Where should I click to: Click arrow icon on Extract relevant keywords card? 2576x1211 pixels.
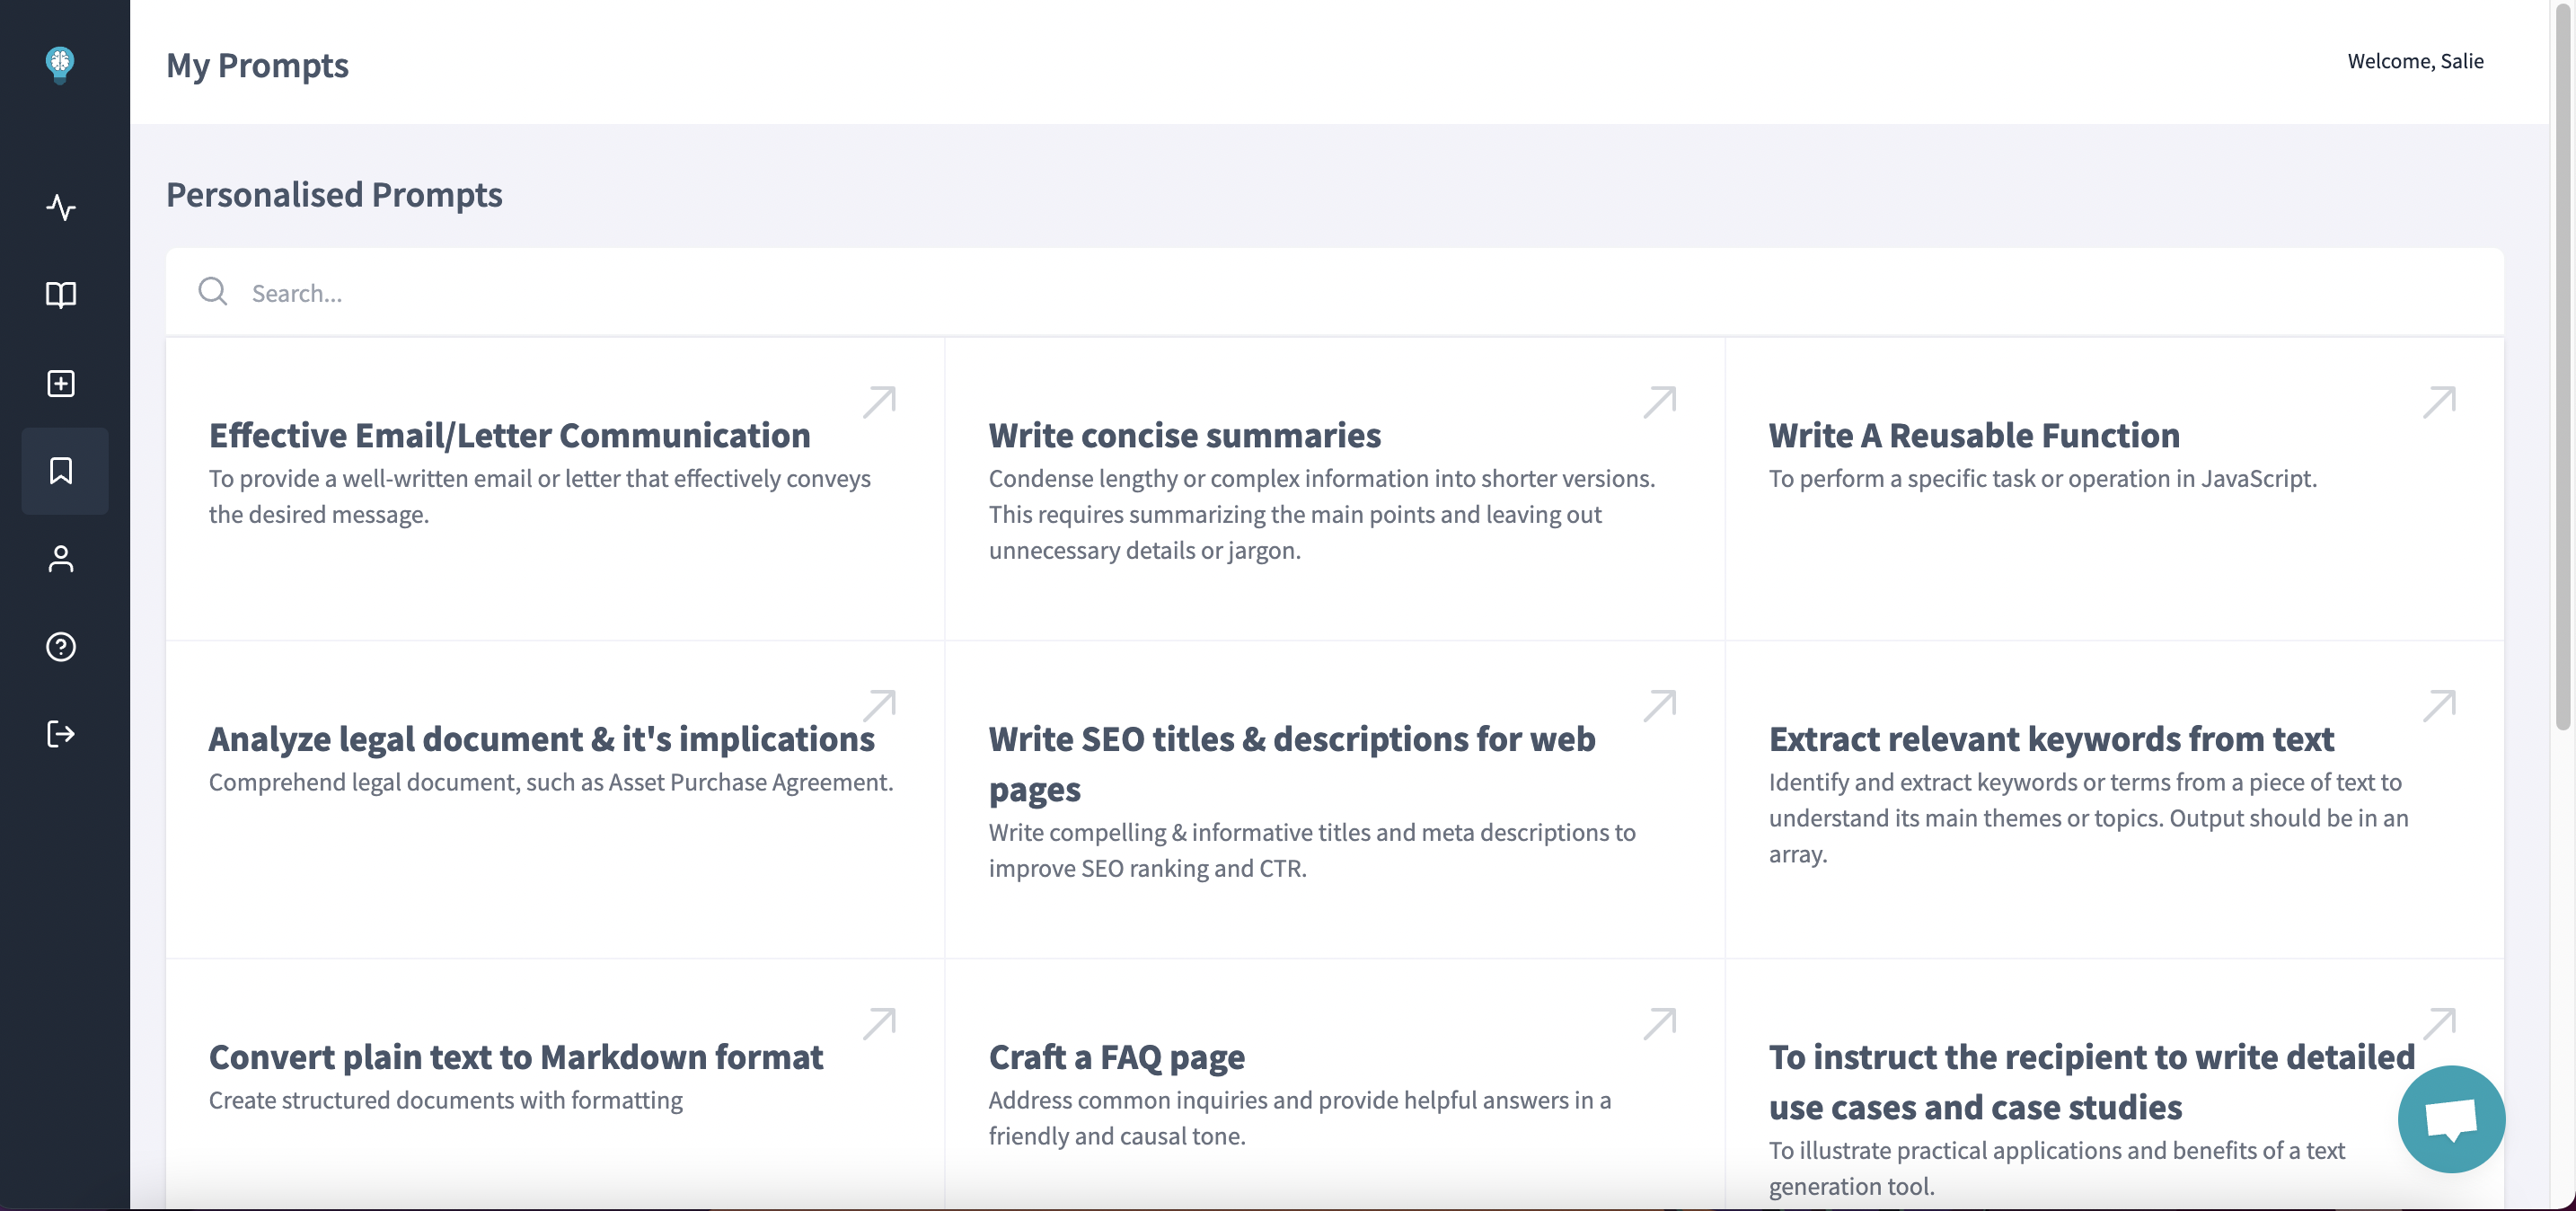(x=2439, y=706)
